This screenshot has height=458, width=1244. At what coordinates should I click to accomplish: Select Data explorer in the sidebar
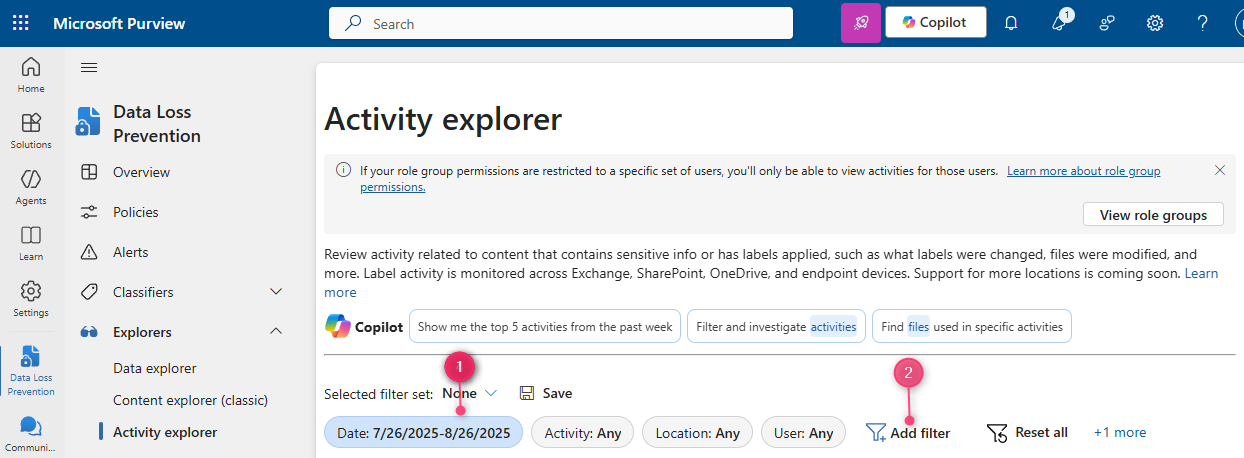pyautogui.click(x=154, y=368)
